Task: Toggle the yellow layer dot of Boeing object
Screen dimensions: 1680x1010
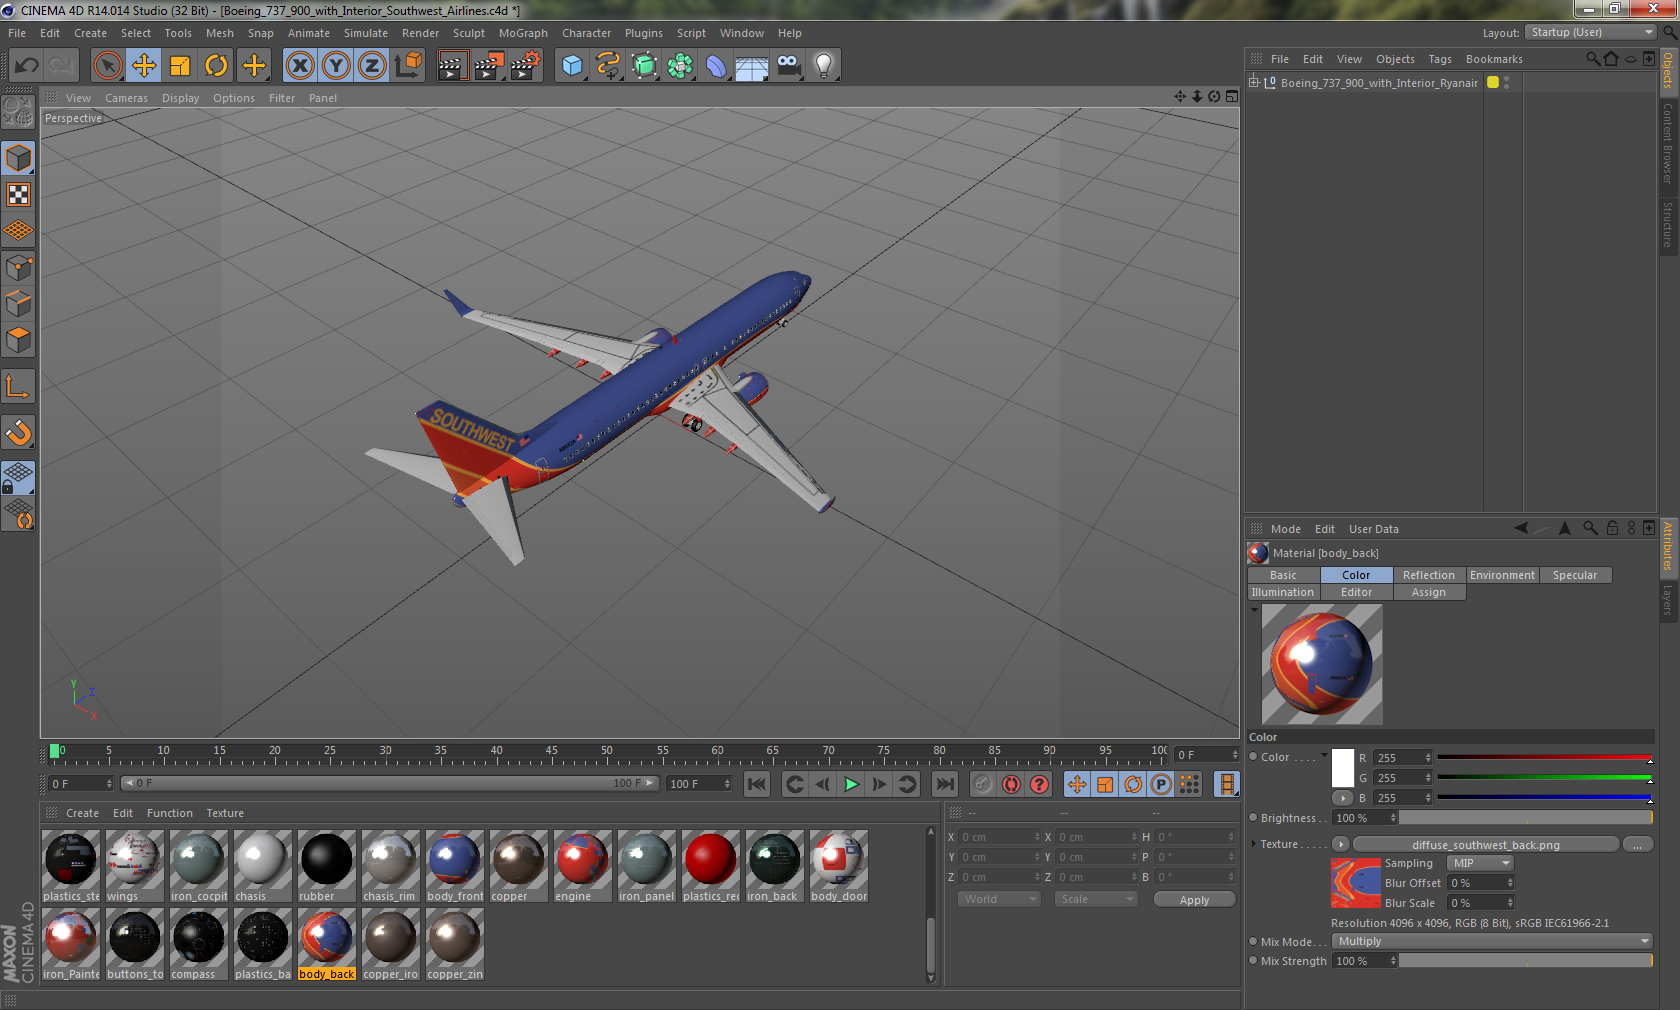Action: coord(1493,83)
